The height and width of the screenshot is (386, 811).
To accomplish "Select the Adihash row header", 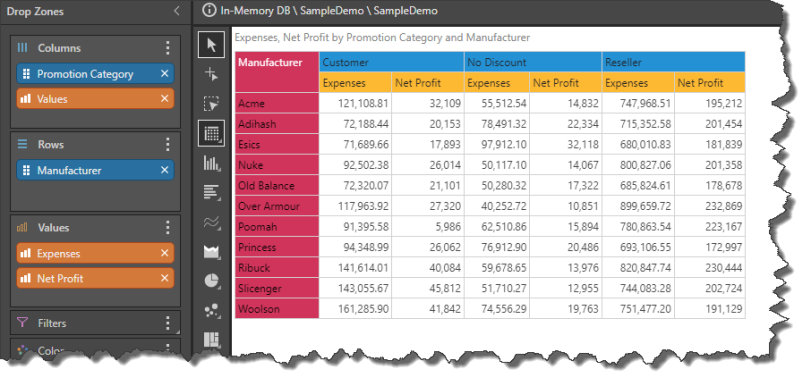I will [x=277, y=124].
